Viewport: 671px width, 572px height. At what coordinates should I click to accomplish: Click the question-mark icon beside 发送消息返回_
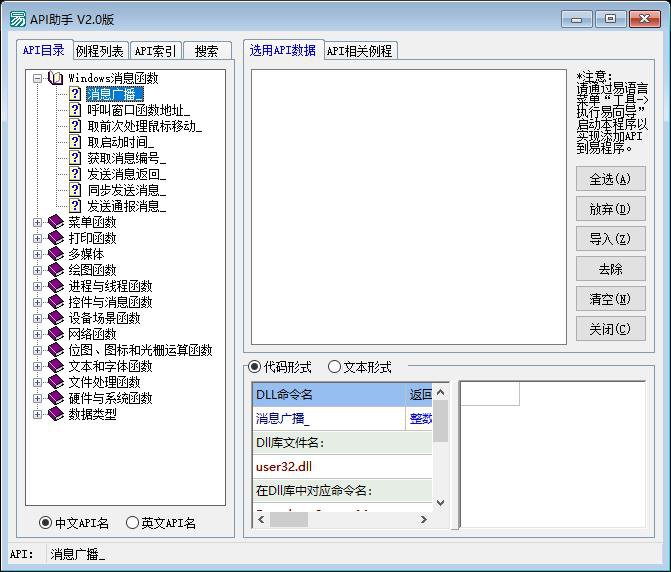pyautogui.click(x=75, y=174)
